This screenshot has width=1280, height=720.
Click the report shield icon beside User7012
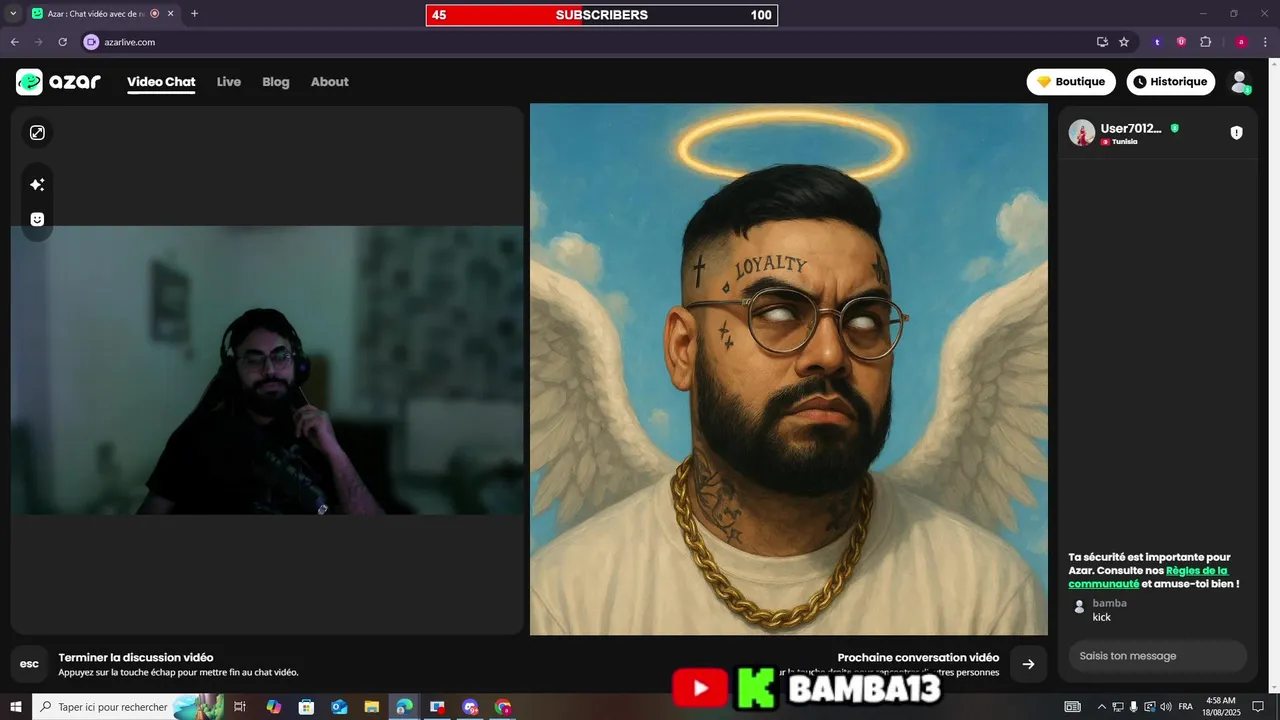click(x=1236, y=133)
